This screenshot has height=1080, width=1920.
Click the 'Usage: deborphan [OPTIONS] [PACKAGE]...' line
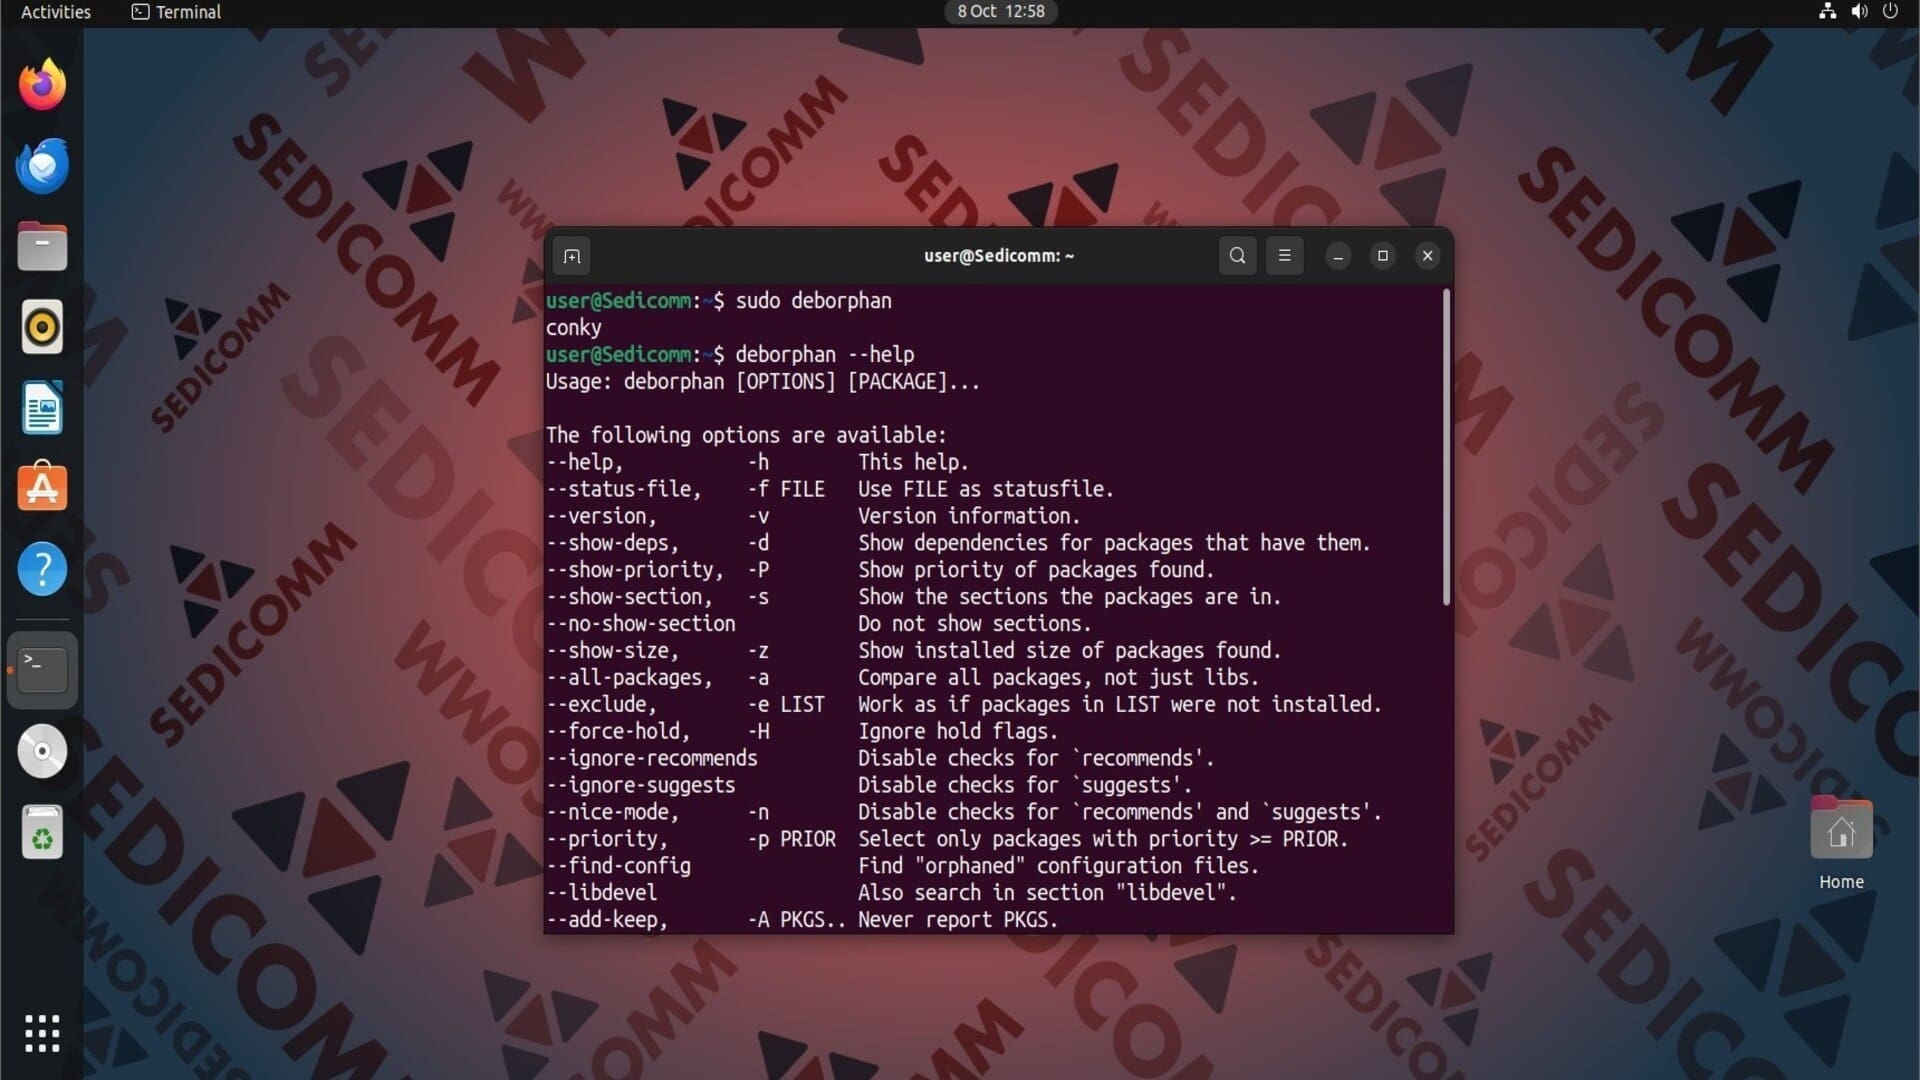[x=762, y=382]
